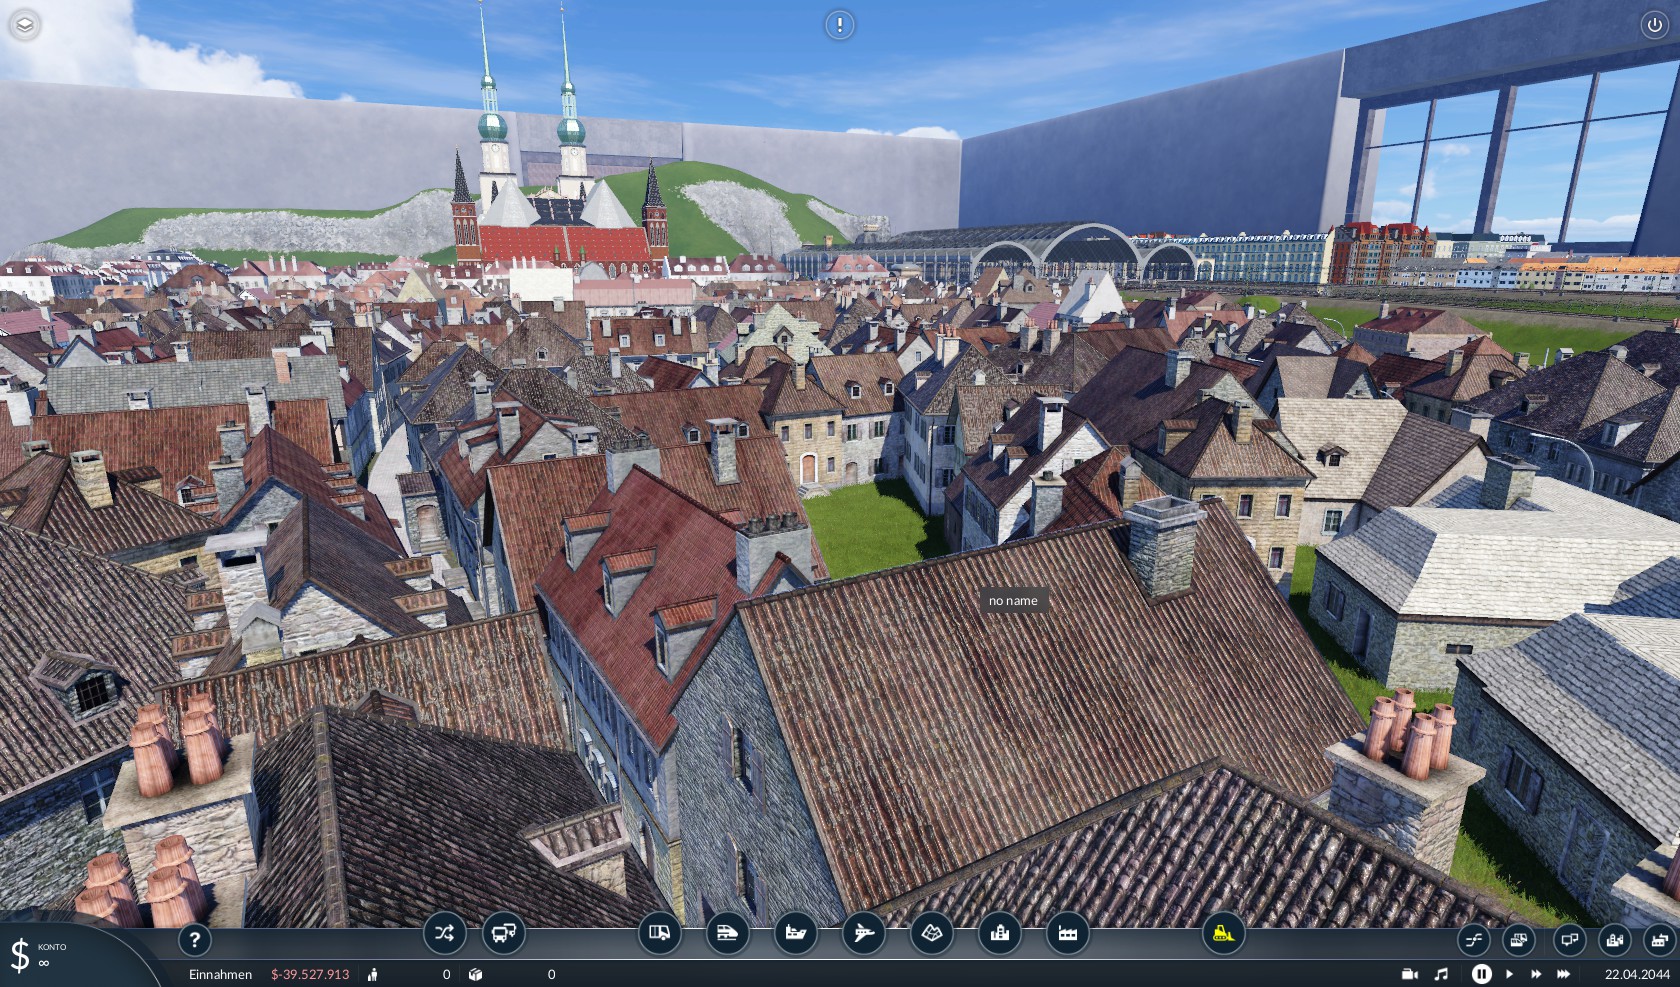Open the rail construction menu with the train icon
This screenshot has height=987, width=1680.
[x=727, y=934]
